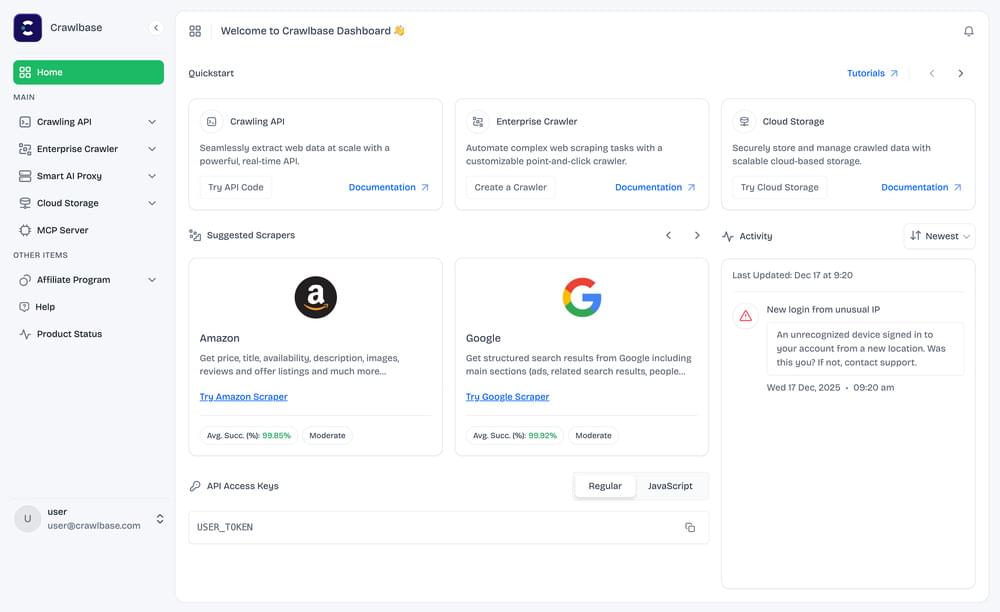Click the next arrow in Suggested Scrapers
The image size is (1000, 612).
pos(697,236)
